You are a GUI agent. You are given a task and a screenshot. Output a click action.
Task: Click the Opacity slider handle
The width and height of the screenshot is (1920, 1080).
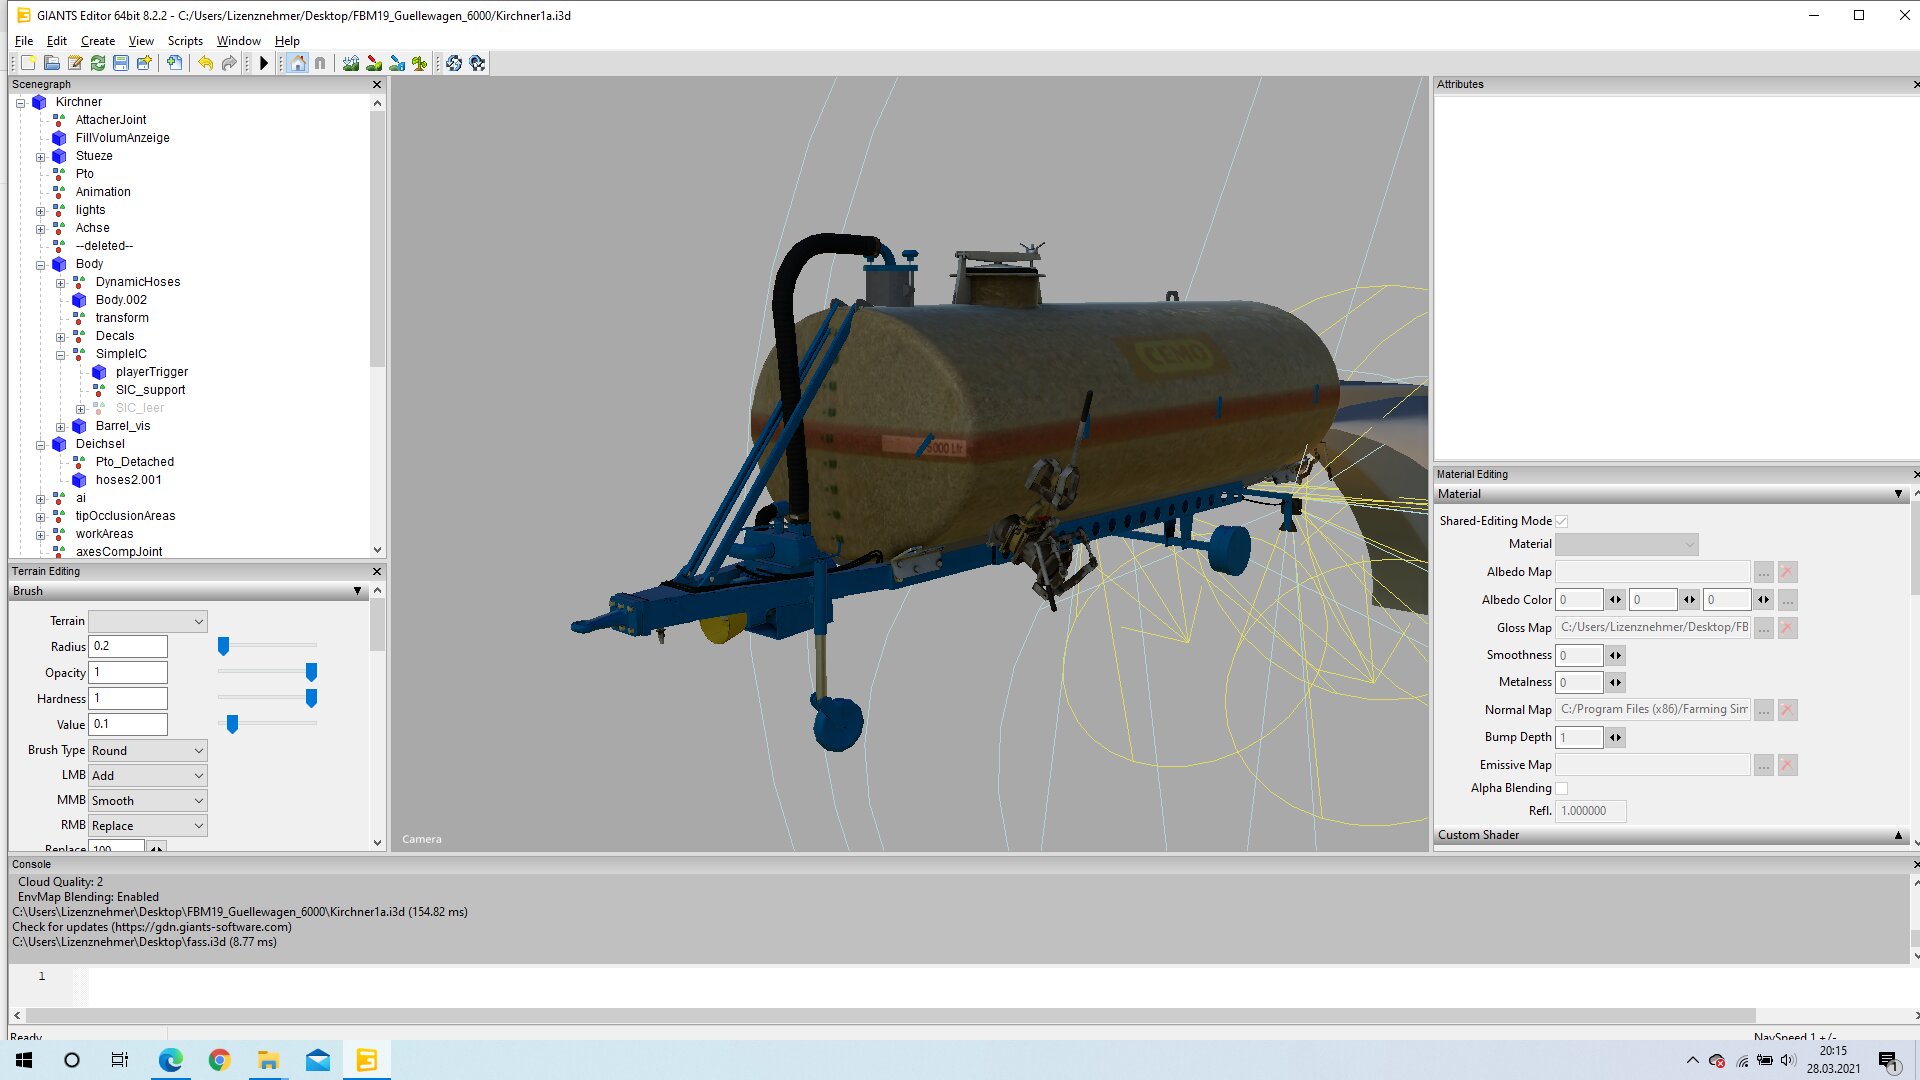click(x=311, y=673)
